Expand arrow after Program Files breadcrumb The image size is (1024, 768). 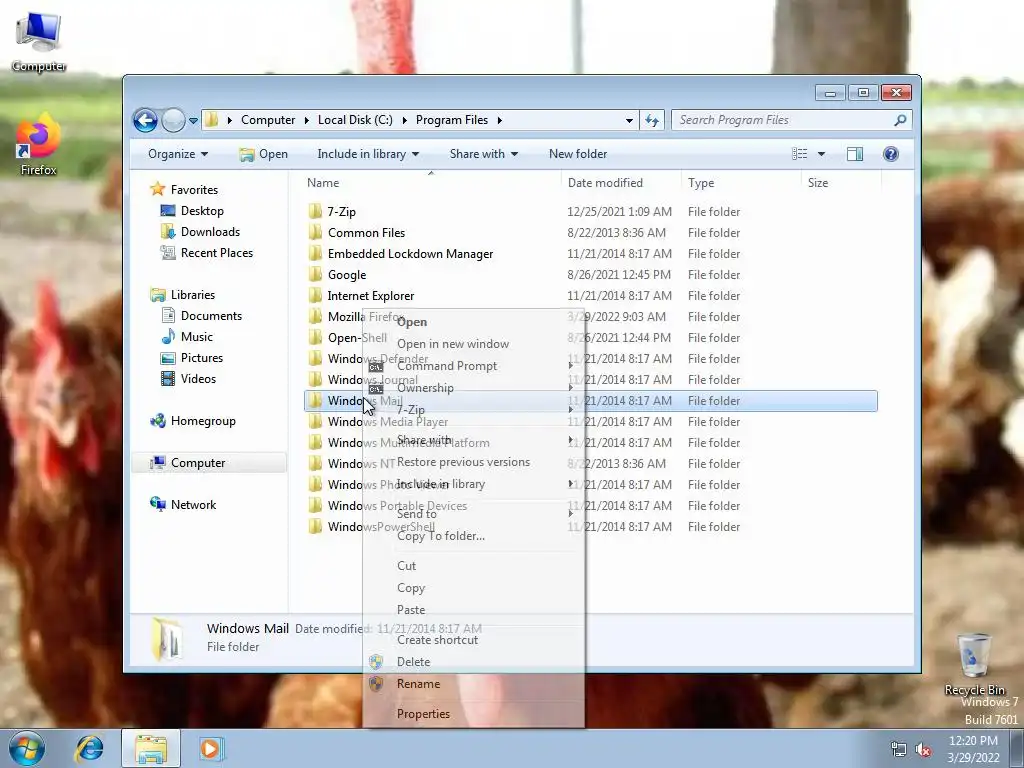tap(500, 120)
